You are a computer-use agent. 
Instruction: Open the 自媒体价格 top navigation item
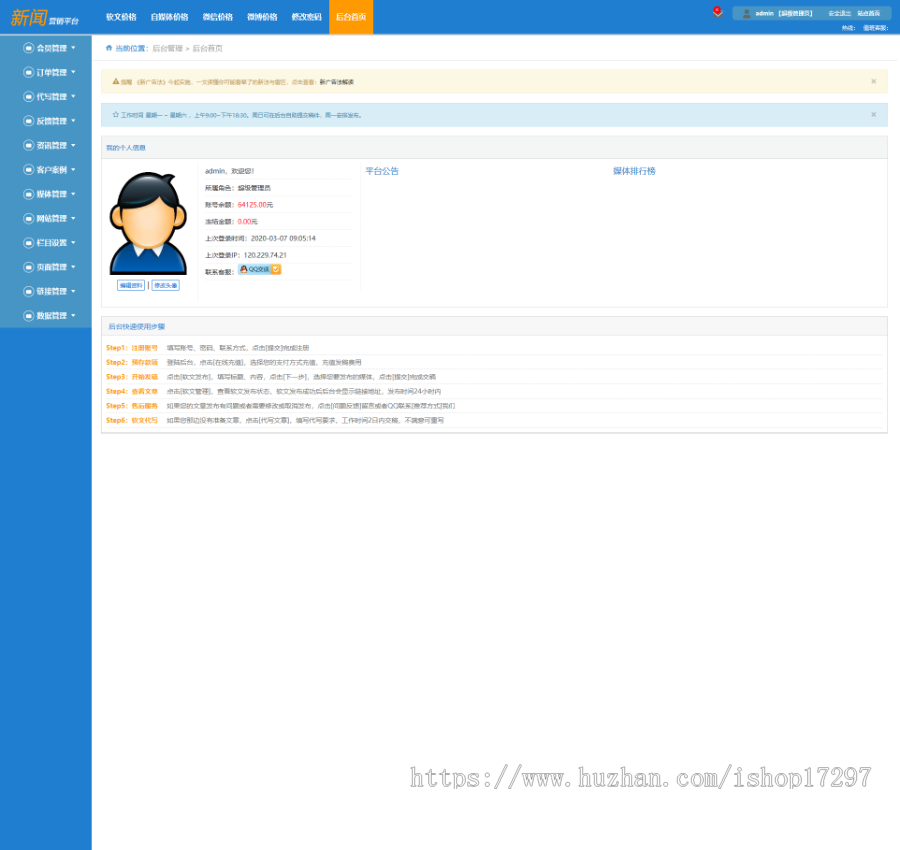[169, 17]
